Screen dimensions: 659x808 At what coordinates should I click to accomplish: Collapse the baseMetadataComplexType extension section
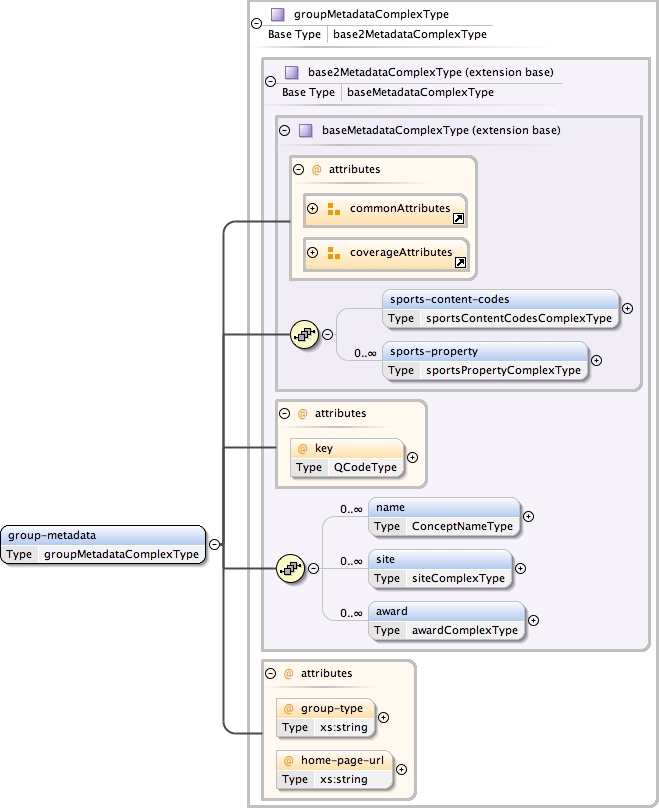(x=284, y=130)
